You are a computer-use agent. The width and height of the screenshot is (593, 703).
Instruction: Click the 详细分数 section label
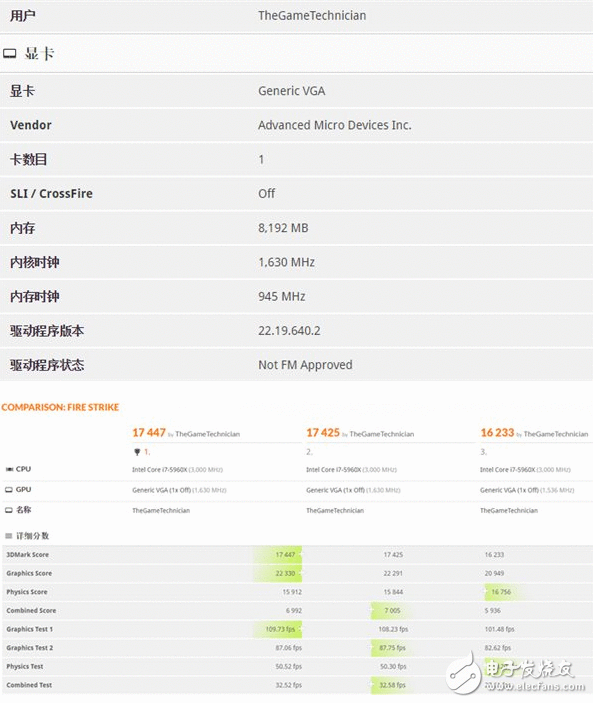(32, 536)
